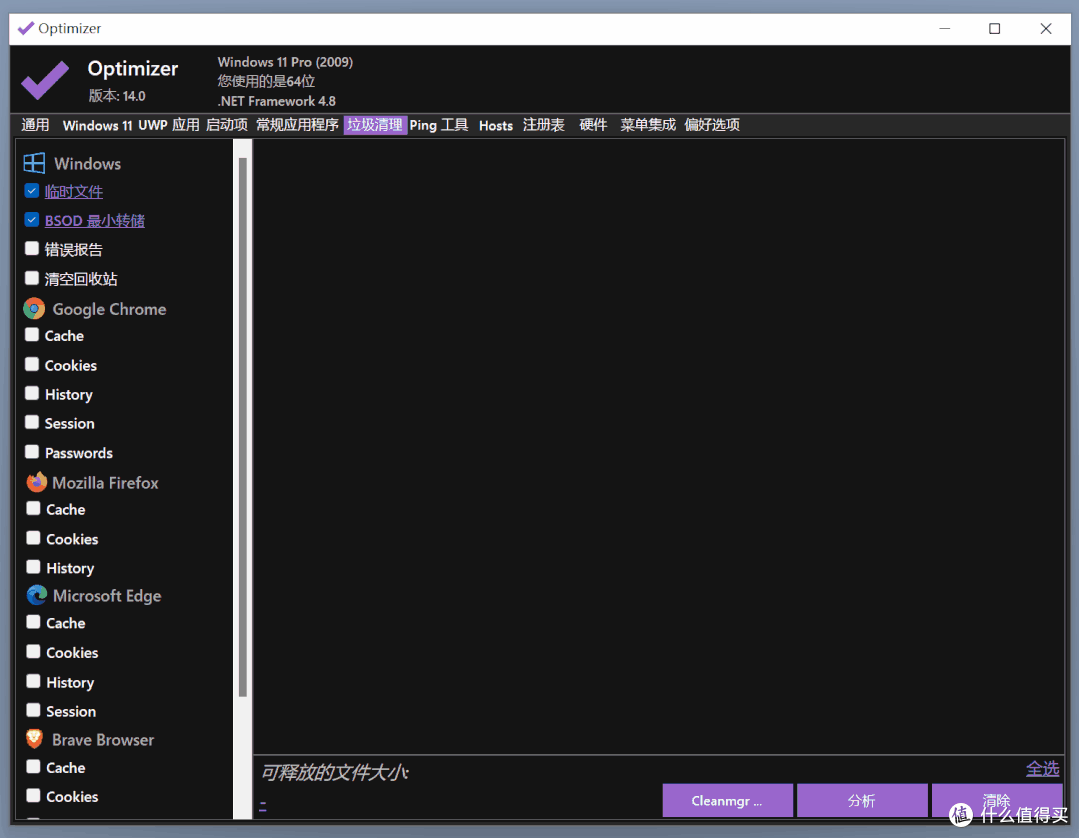Check Google Chrome Session option
1079x838 pixels.
(x=32, y=422)
